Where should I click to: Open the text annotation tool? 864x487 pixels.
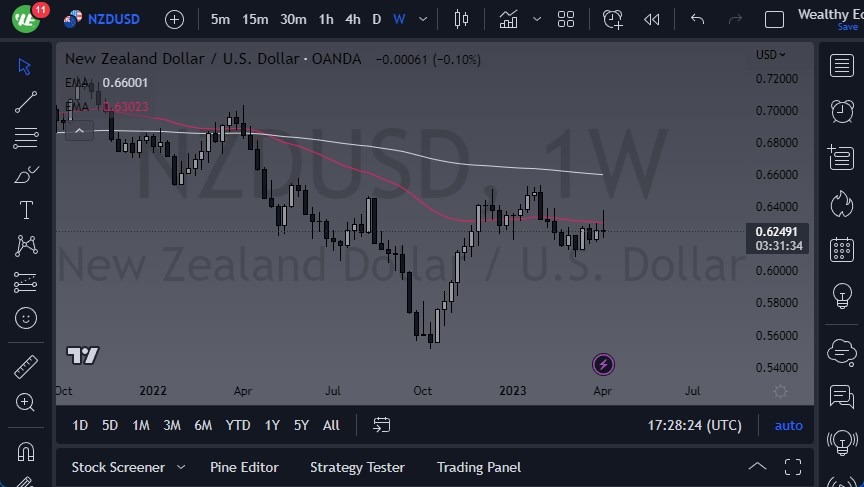[26, 210]
